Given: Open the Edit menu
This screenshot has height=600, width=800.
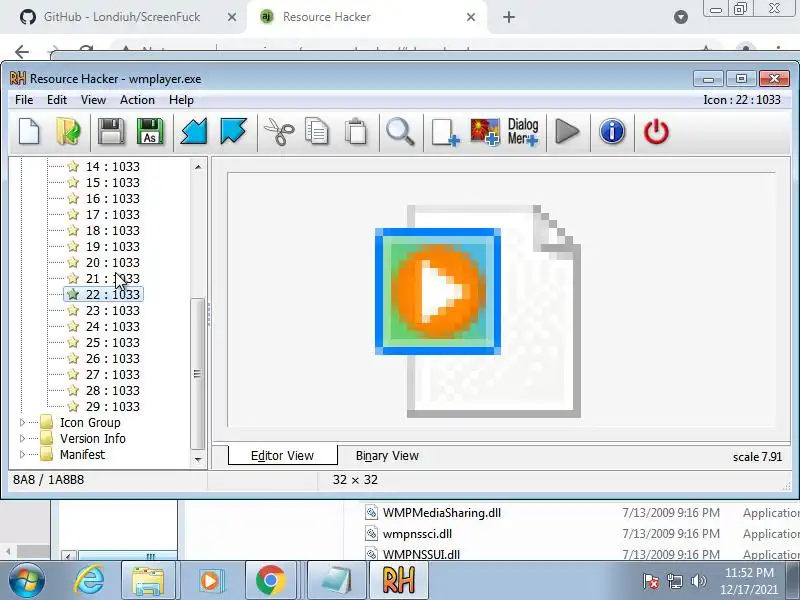Looking at the screenshot, I should coord(57,100).
